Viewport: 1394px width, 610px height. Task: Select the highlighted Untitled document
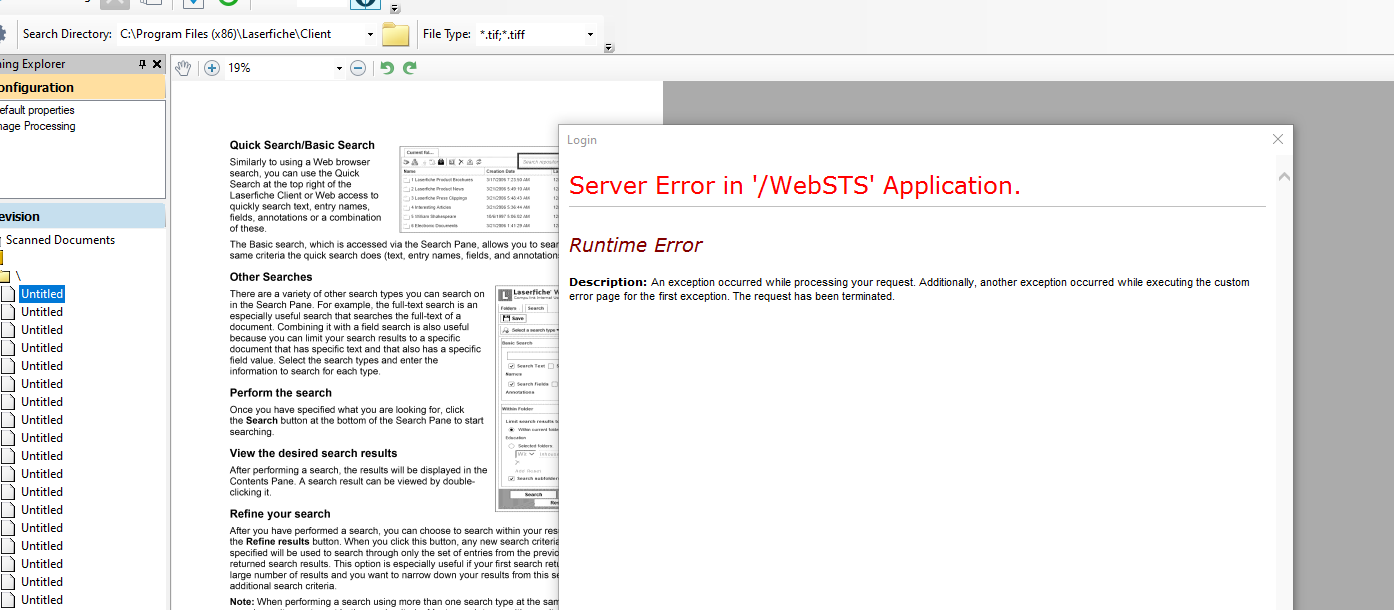pyautogui.click(x=42, y=294)
